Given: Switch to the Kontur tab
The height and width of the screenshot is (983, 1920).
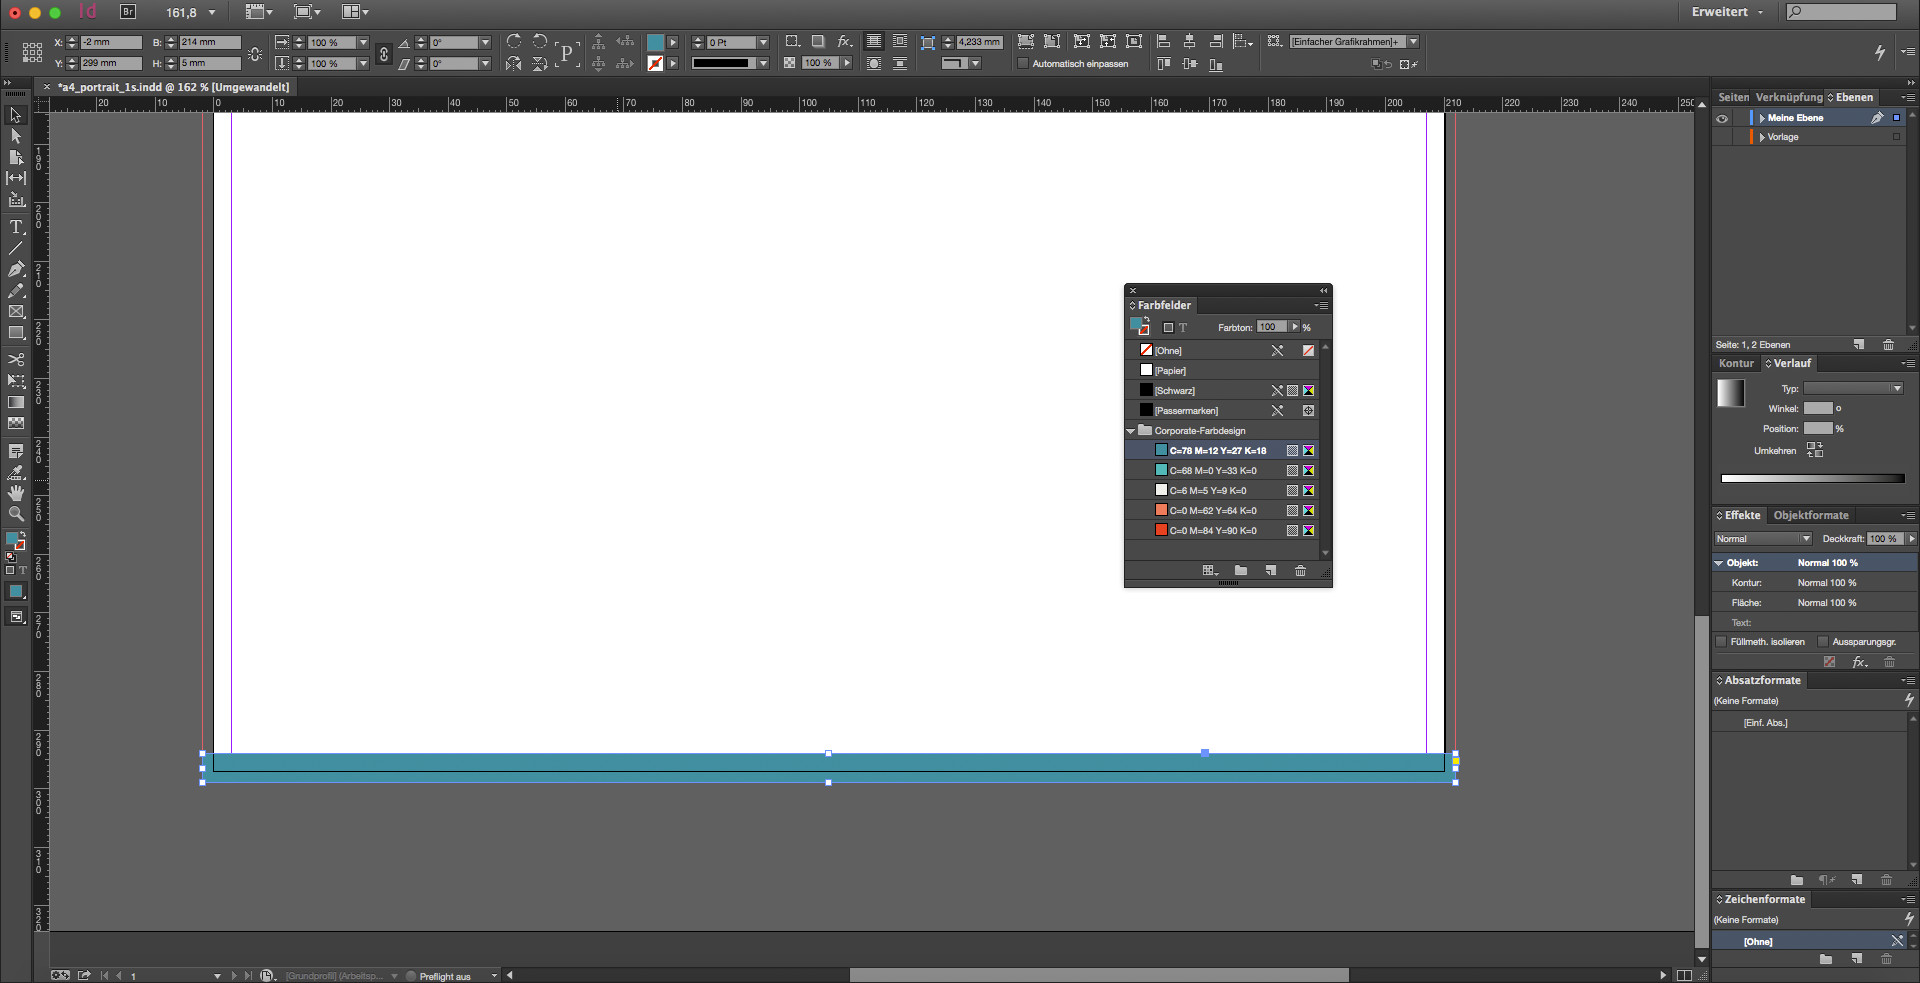Looking at the screenshot, I should tap(1736, 364).
